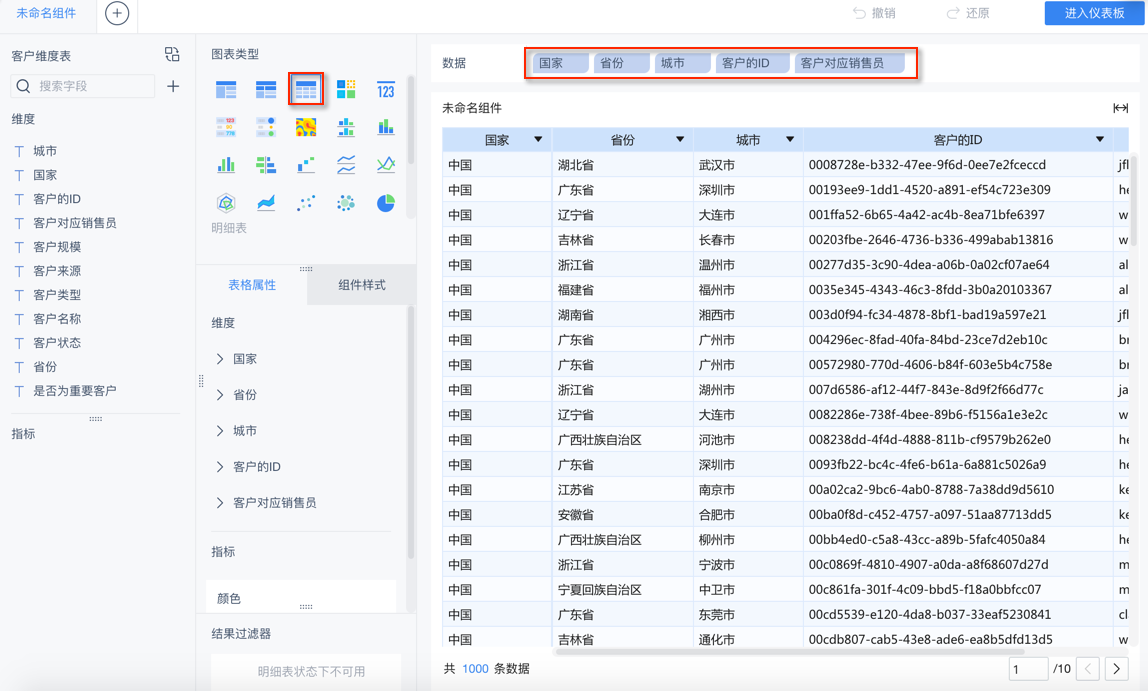Go to the previous results page

tap(1089, 668)
